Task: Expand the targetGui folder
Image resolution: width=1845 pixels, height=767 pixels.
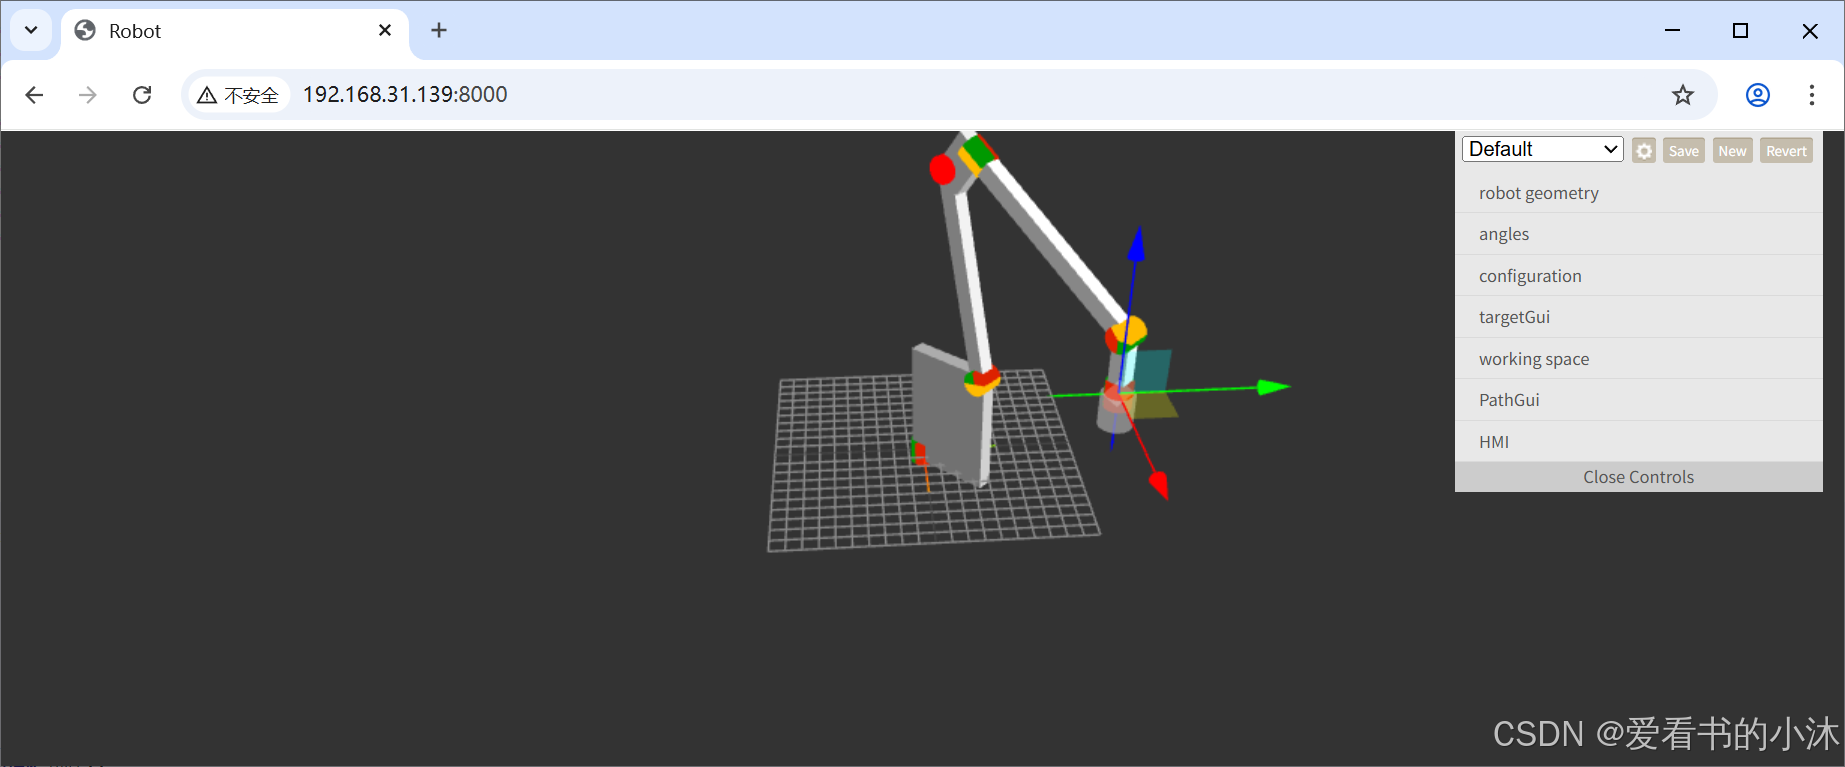Action: pyautogui.click(x=1639, y=317)
